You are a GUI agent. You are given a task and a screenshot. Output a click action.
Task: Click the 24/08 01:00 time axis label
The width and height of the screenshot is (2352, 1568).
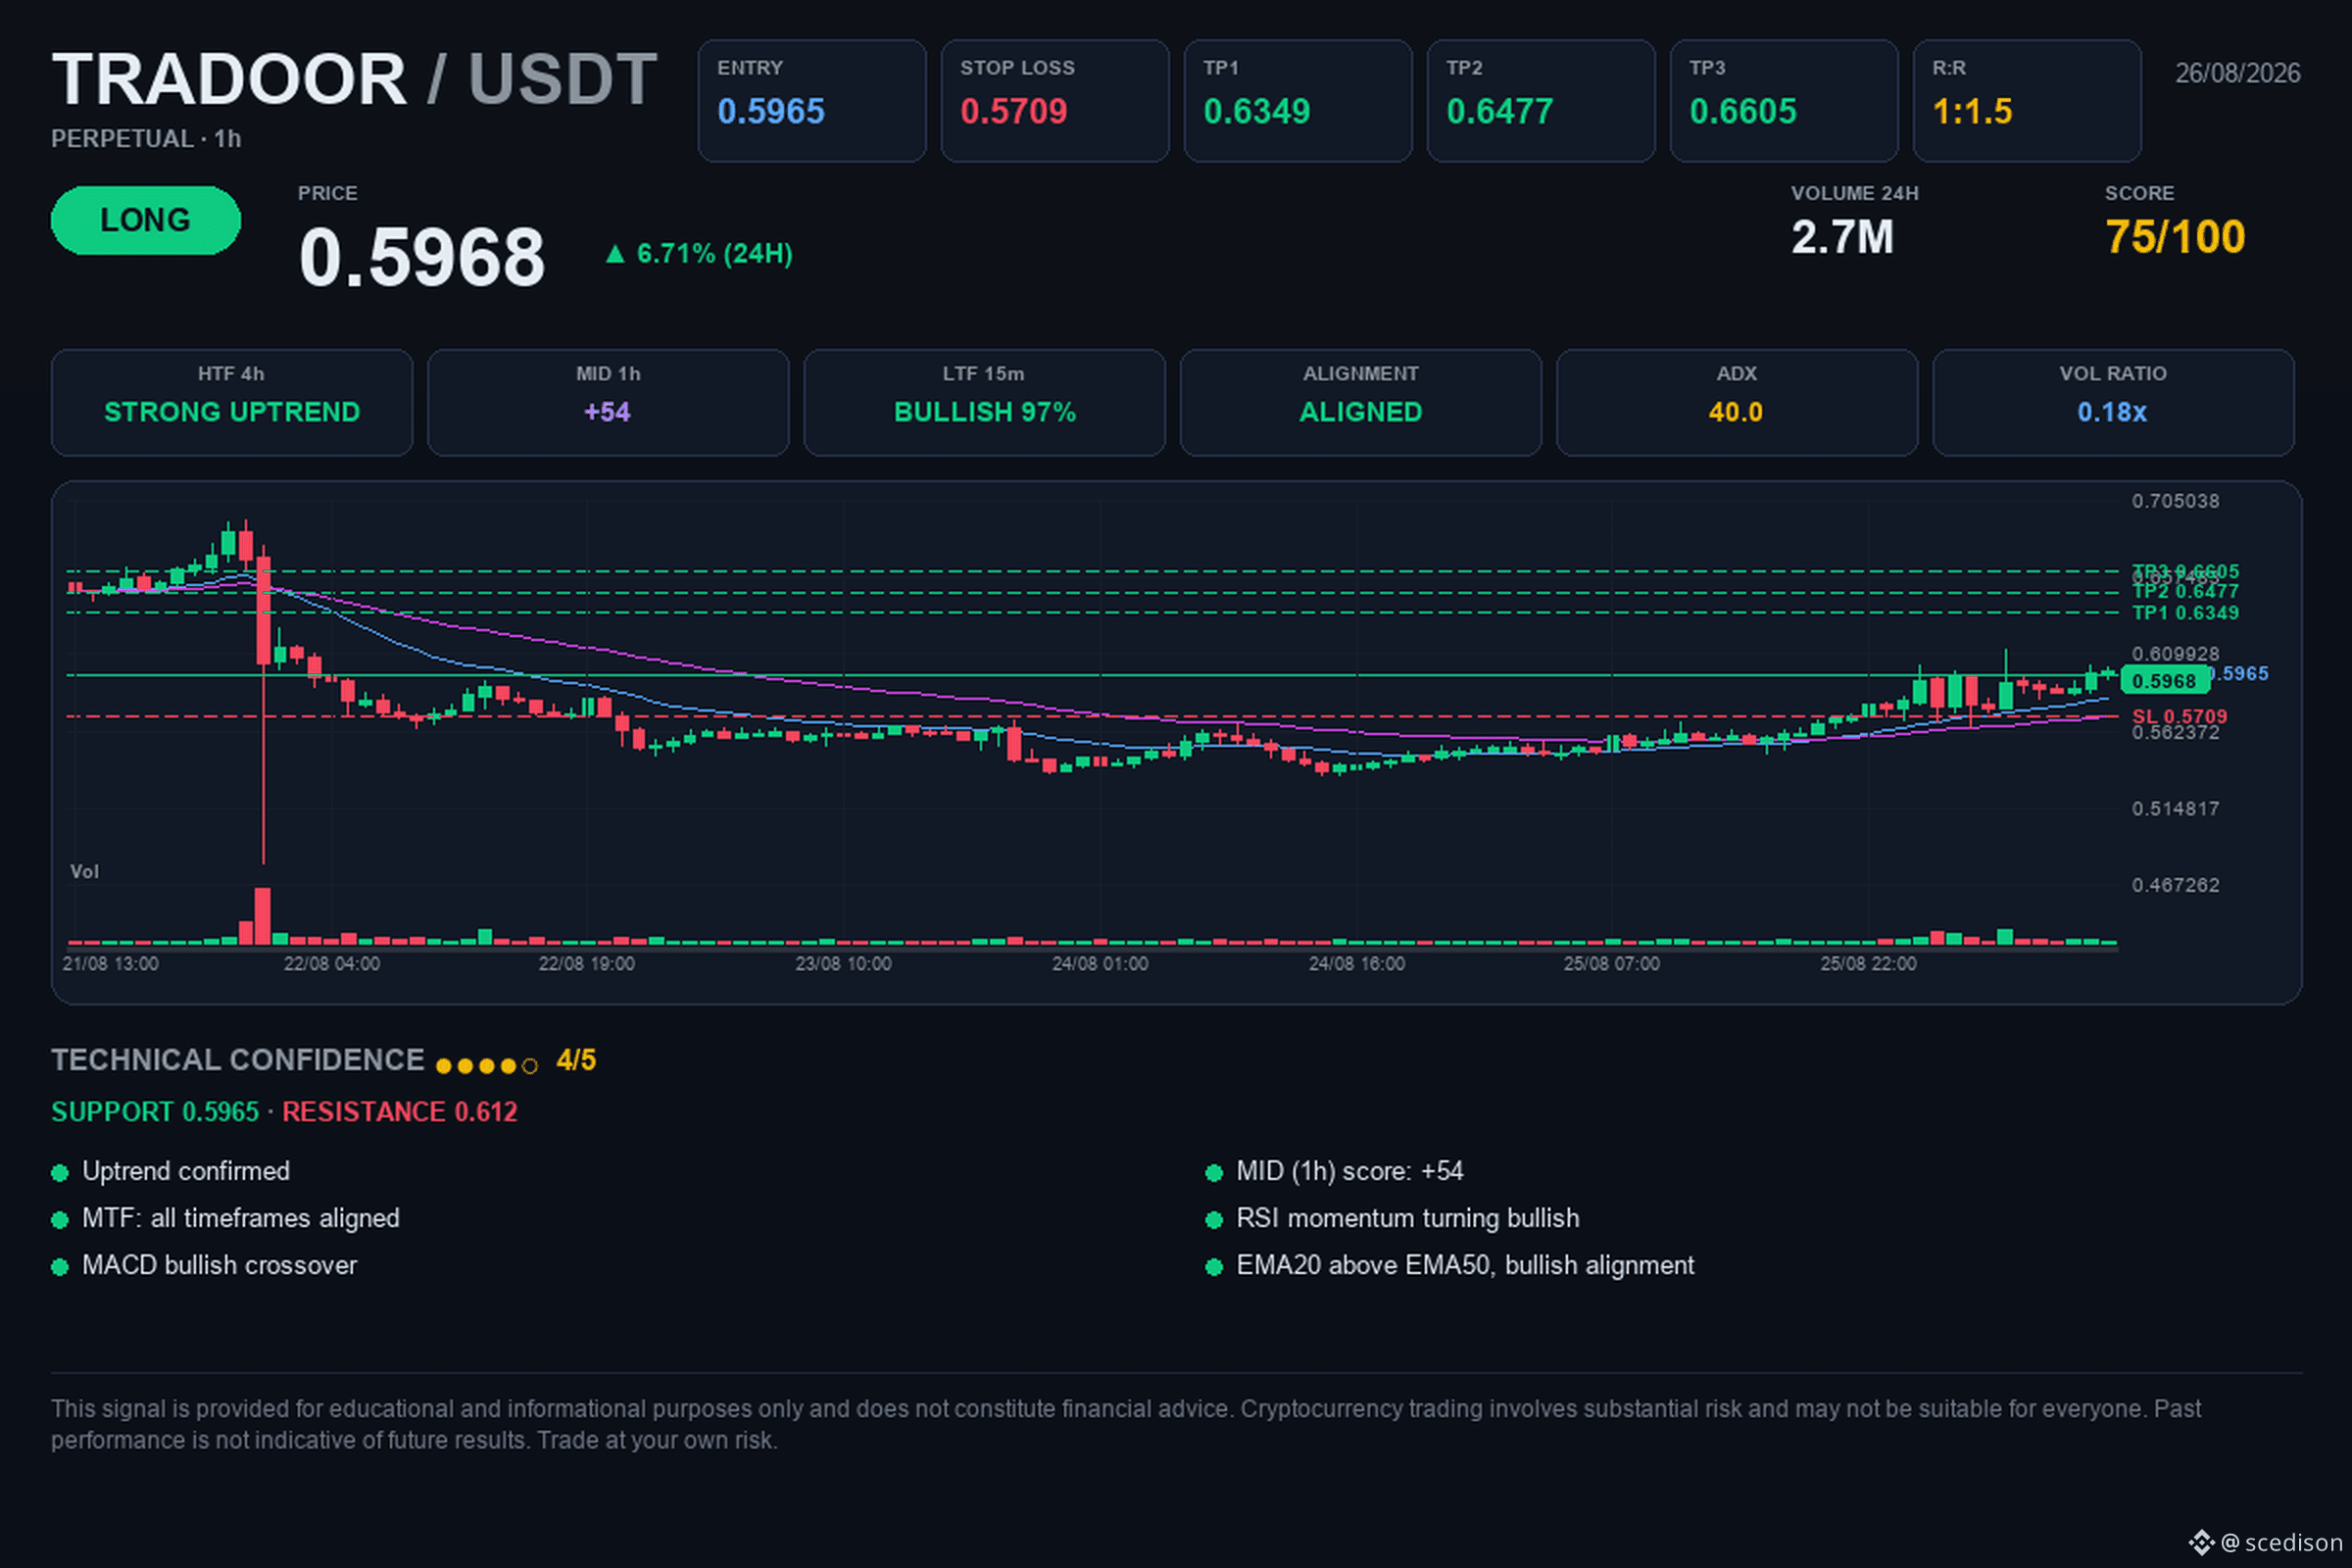pos(1100,964)
